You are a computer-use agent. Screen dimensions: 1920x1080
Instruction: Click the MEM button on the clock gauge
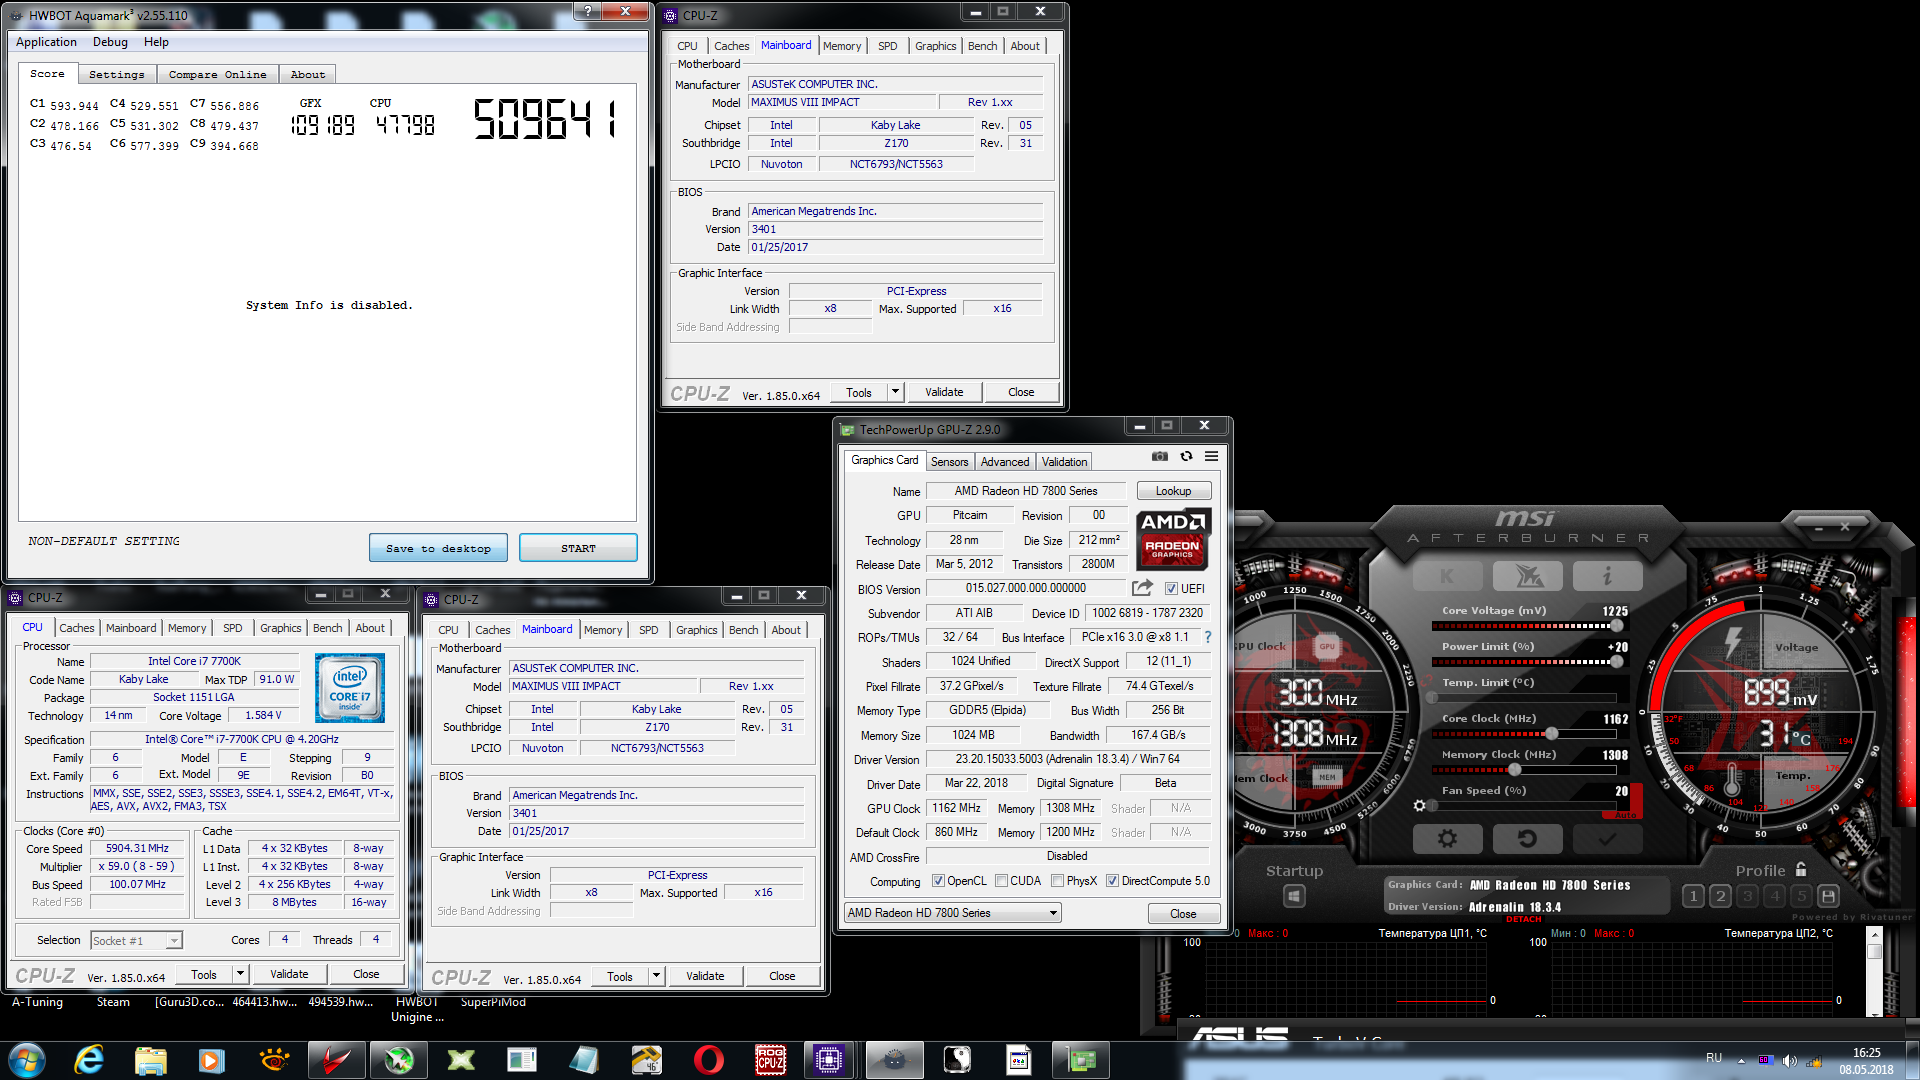[1327, 776]
